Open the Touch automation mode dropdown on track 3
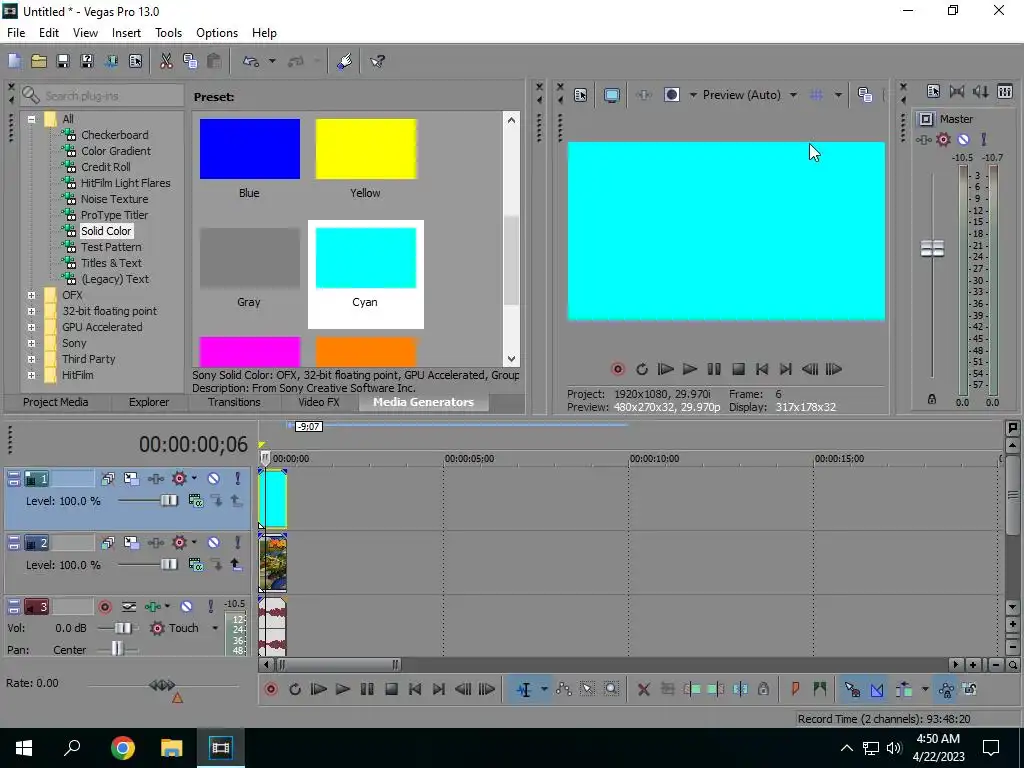The image size is (1024, 768). pyautogui.click(x=215, y=628)
